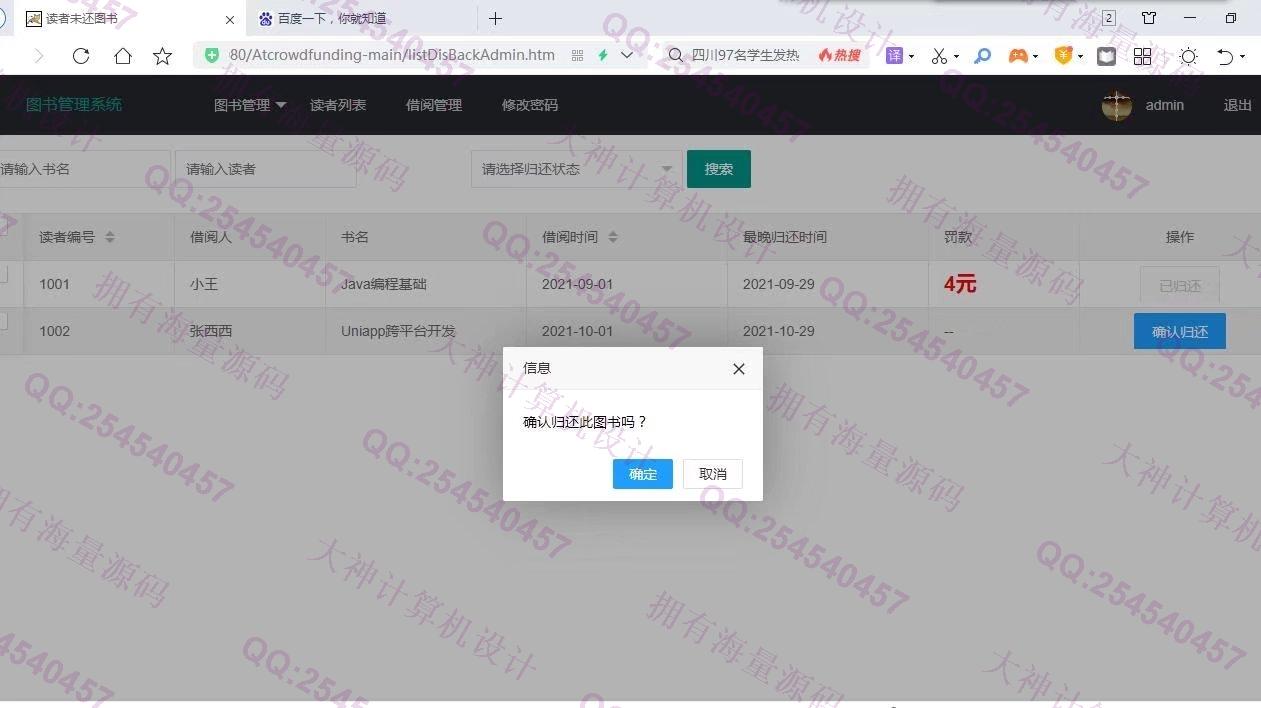
Task: Sort by the 读者编号 column arrows
Action: [110, 237]
